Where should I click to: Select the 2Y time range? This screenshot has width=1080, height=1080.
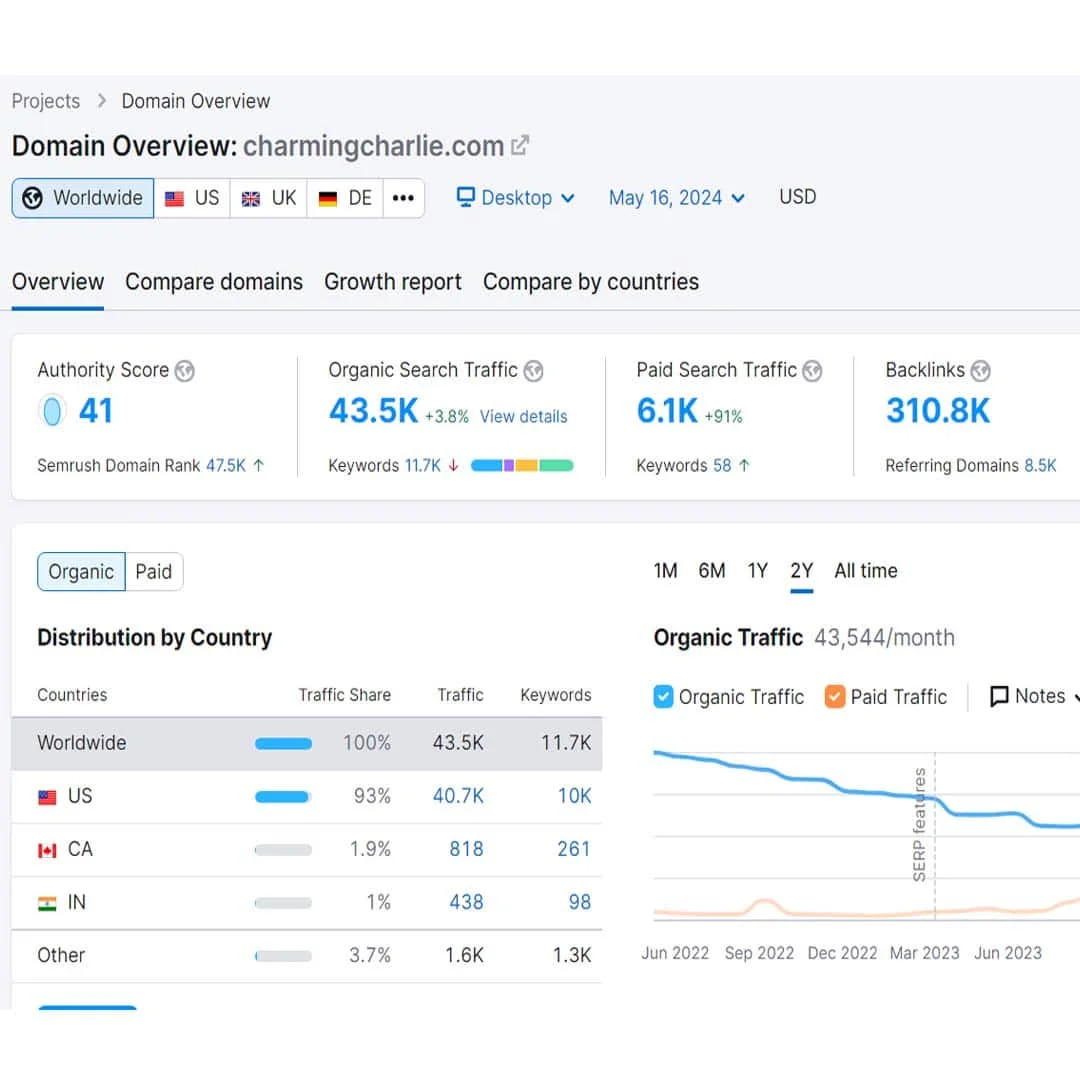tap(802, 571)
